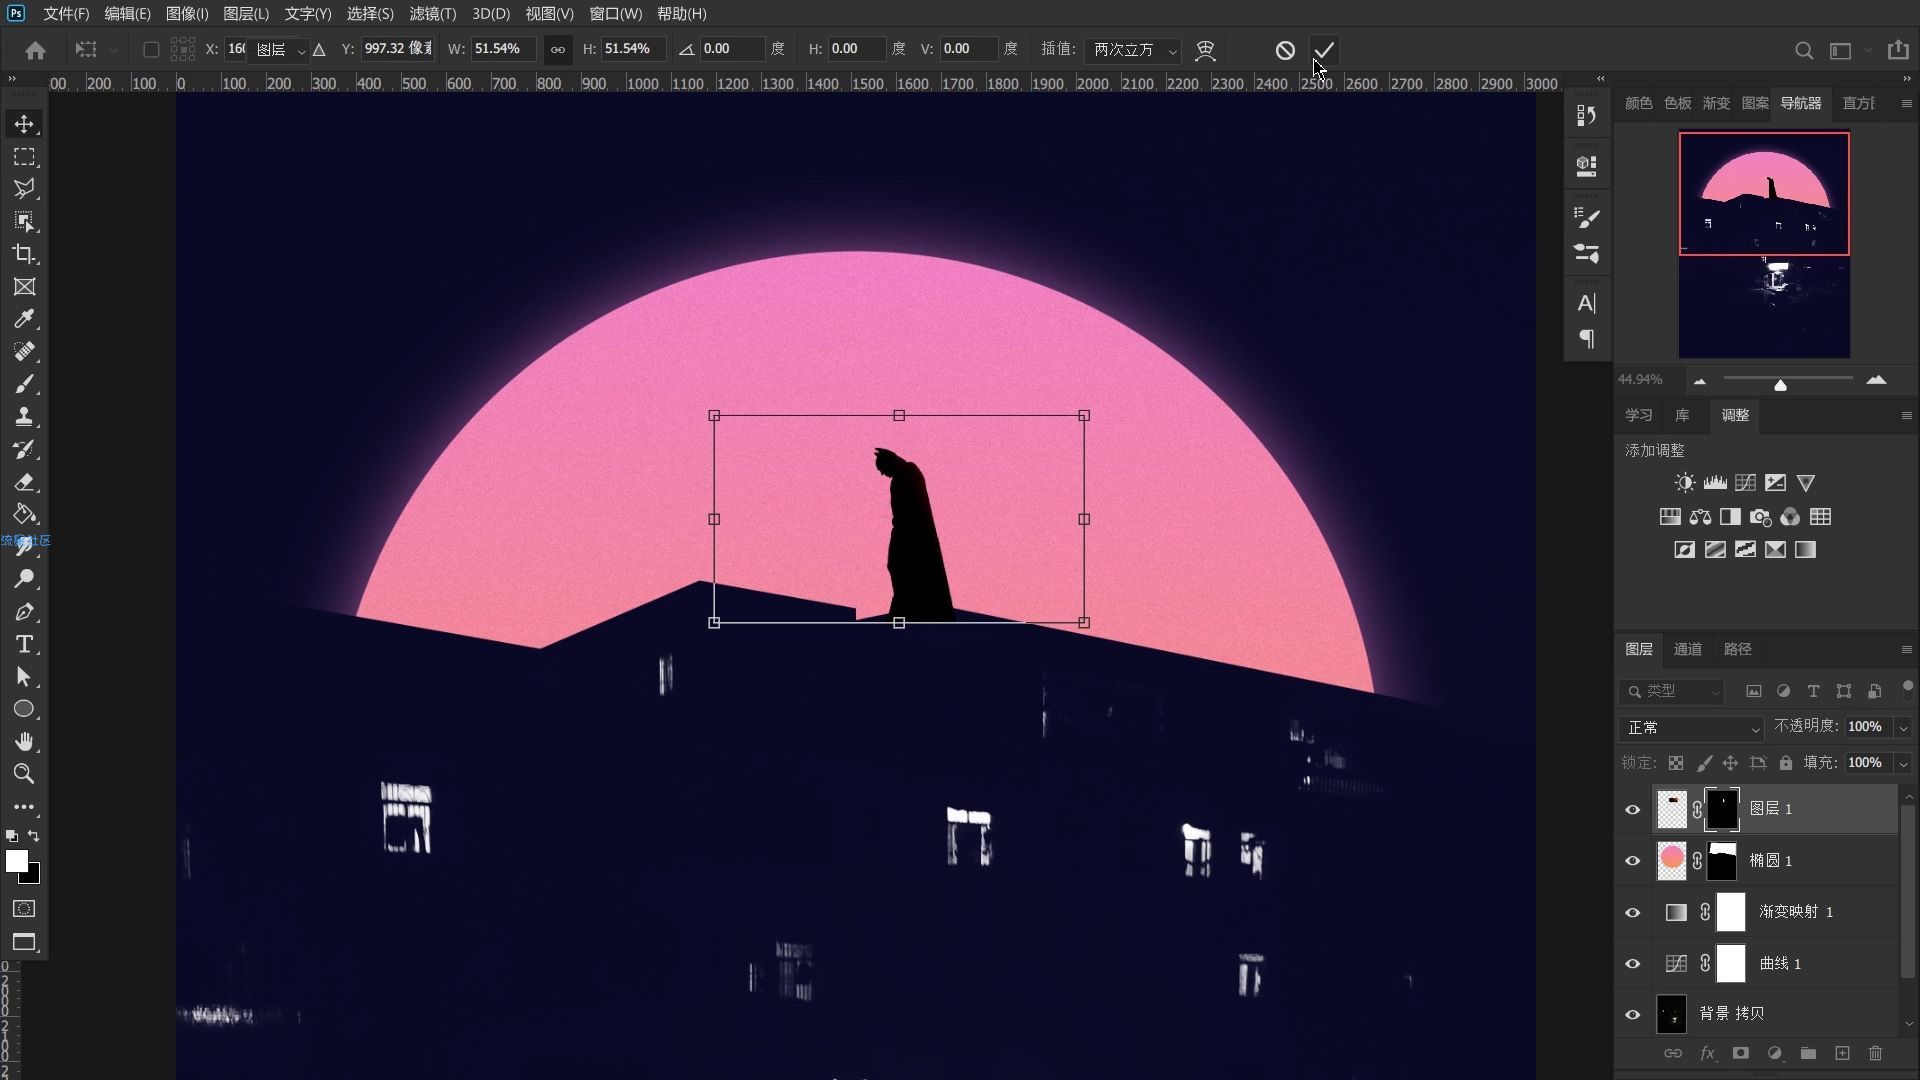Select the Hand tool

tap(24, 742)
